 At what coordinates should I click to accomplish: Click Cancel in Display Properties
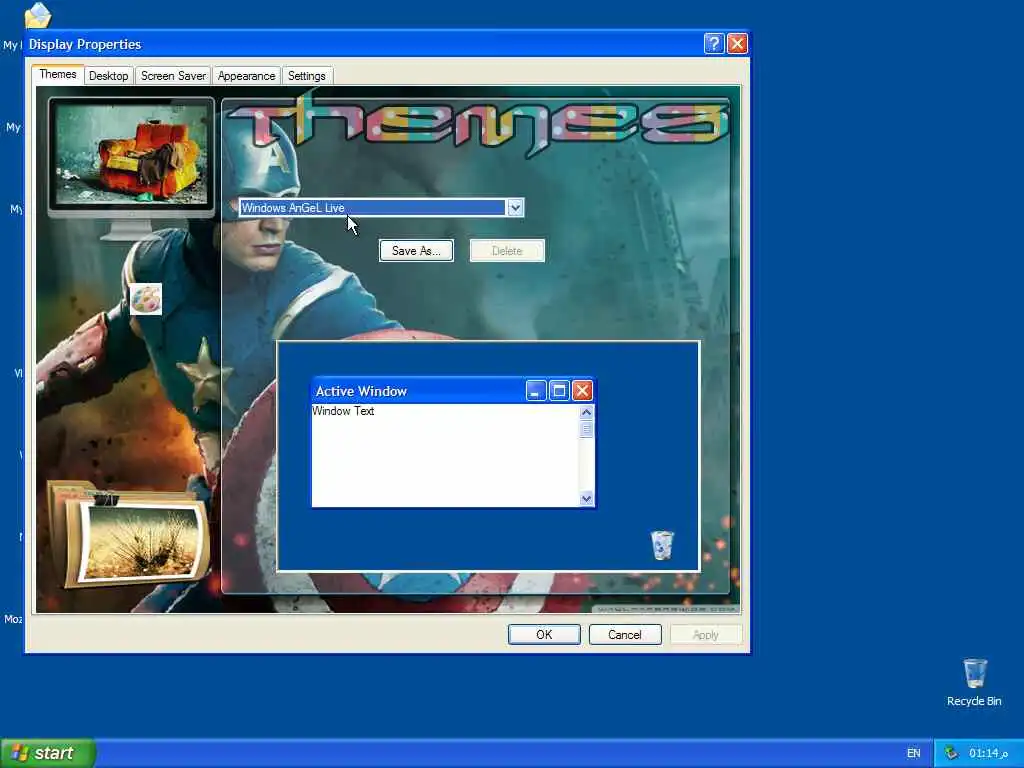click(x=625, y=635)
